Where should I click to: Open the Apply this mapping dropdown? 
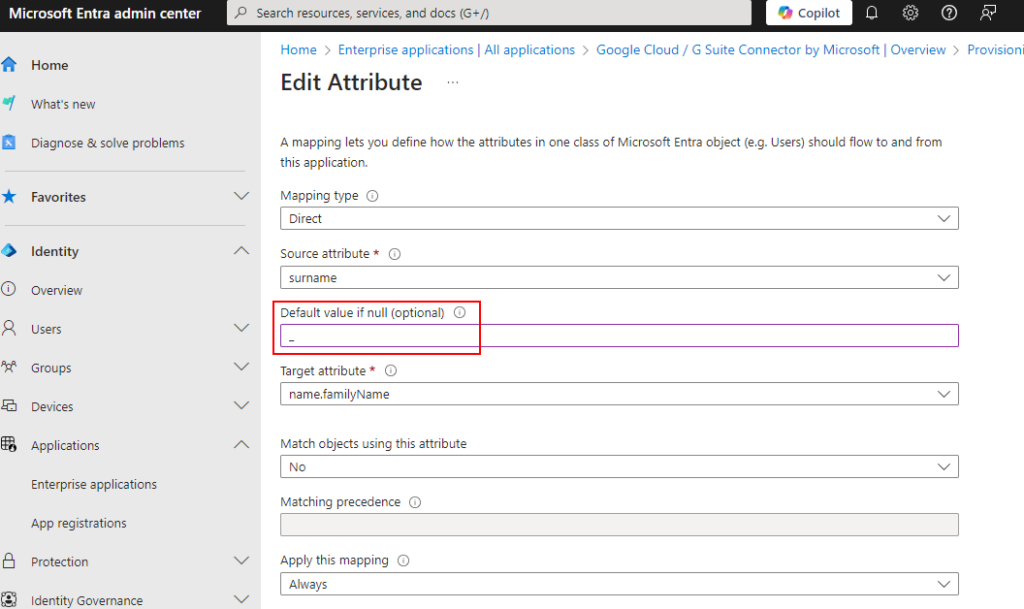(619, 584)
